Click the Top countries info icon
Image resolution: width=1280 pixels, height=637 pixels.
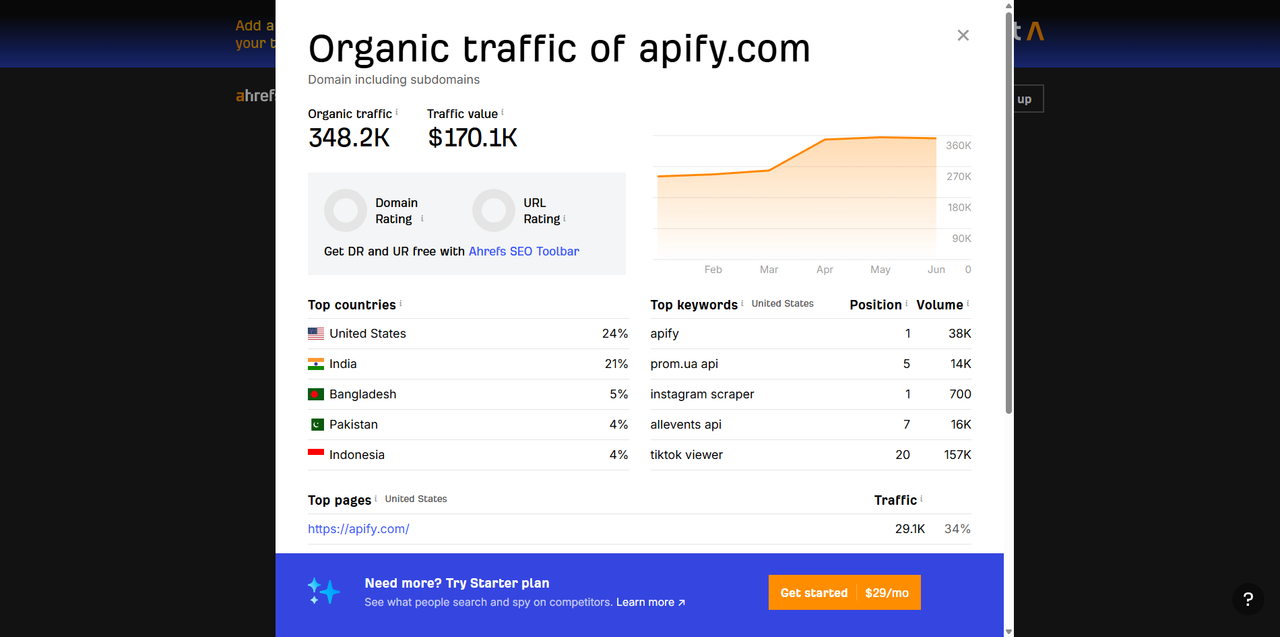[401, 303]
